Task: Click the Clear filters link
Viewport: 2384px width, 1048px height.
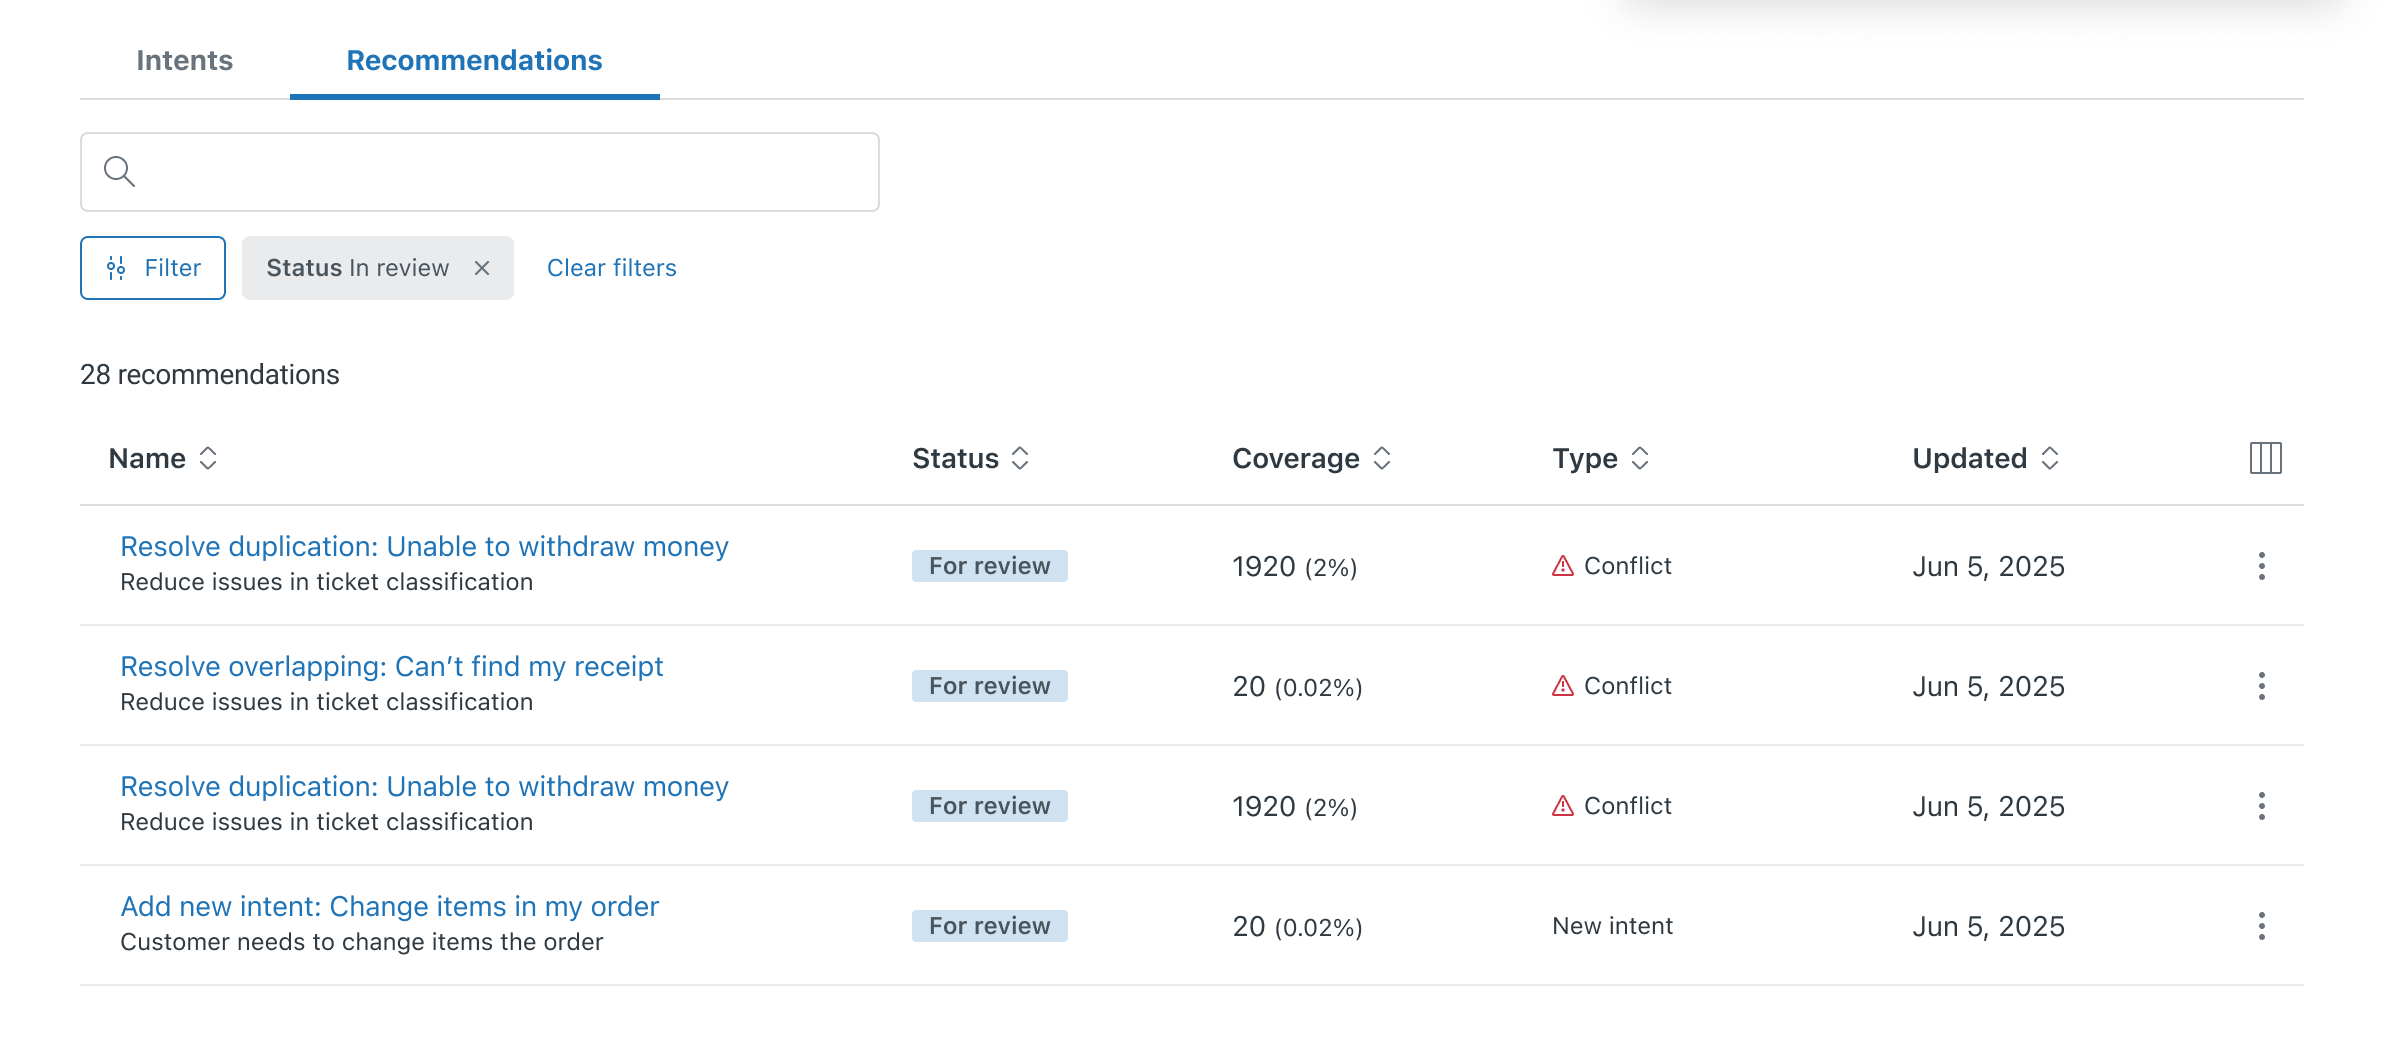Action: point(611,268)
